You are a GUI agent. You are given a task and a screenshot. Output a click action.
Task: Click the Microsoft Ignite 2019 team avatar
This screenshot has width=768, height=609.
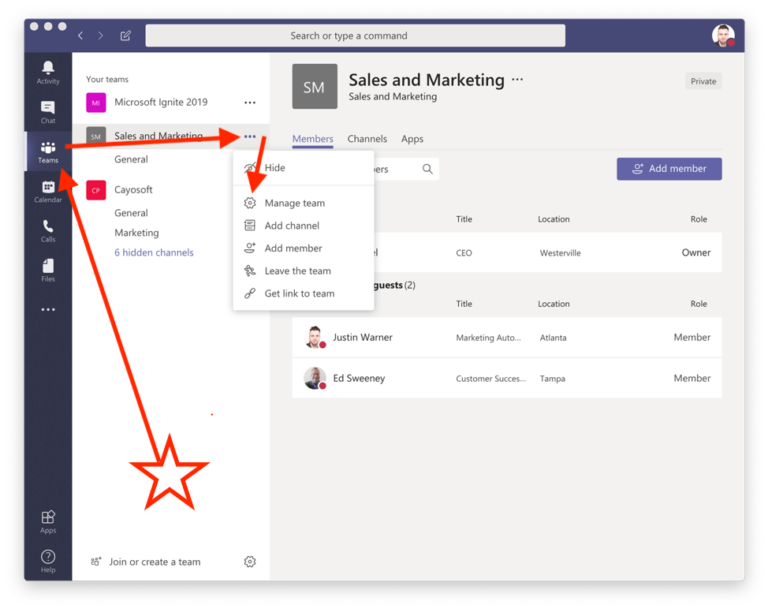click(x=96, y=102)
